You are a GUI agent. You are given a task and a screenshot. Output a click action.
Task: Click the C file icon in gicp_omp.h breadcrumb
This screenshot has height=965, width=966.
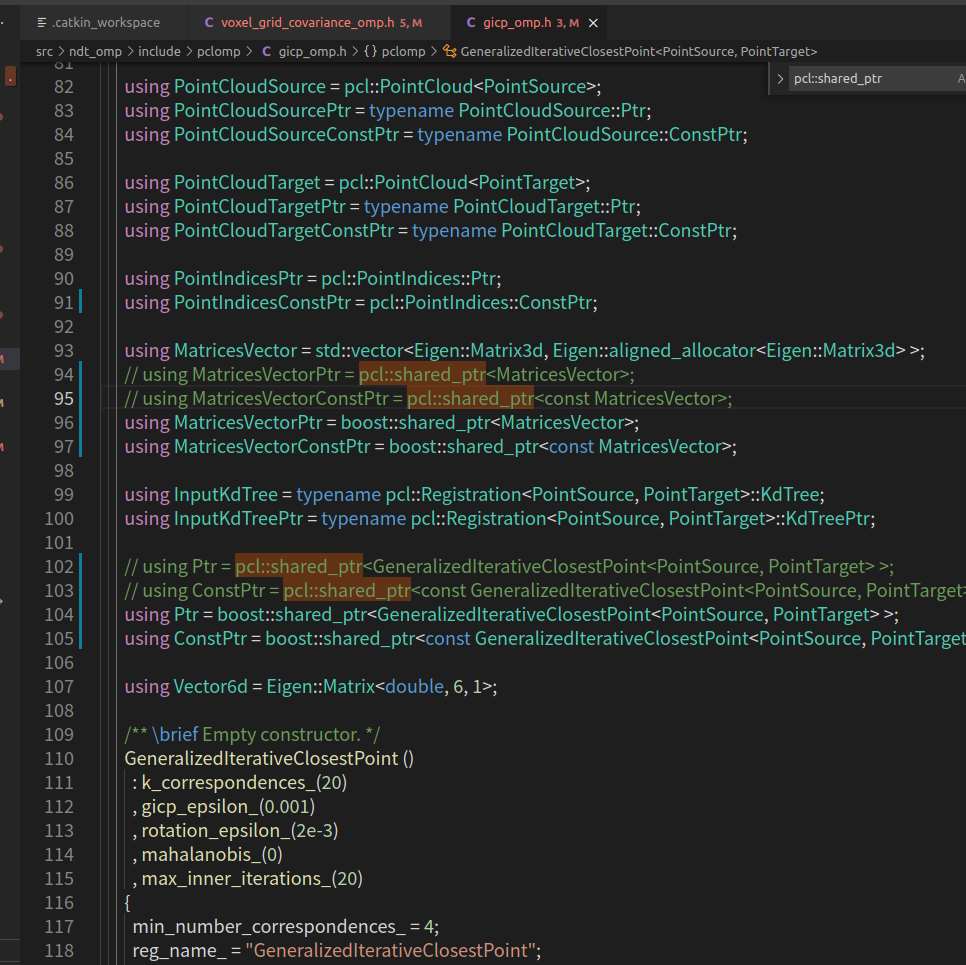click(x=267, y=52)
